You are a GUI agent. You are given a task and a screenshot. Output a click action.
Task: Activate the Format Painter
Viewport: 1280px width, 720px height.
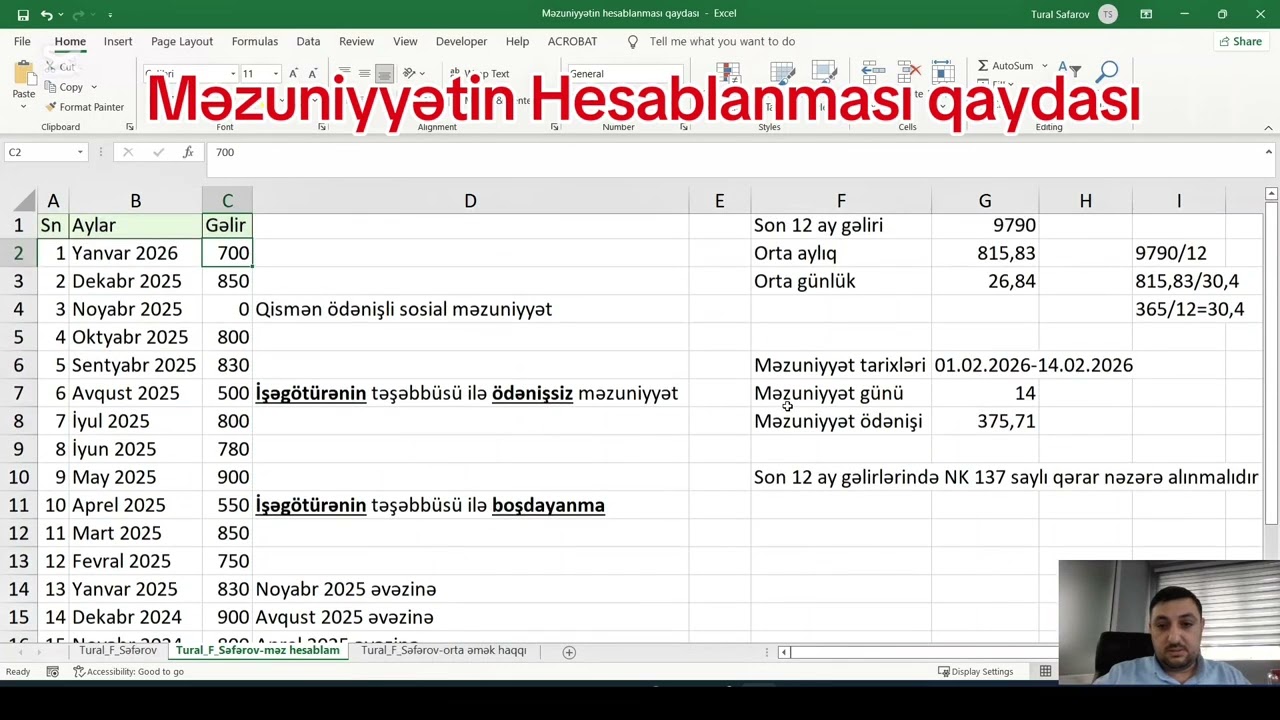(x=84, y=107)
